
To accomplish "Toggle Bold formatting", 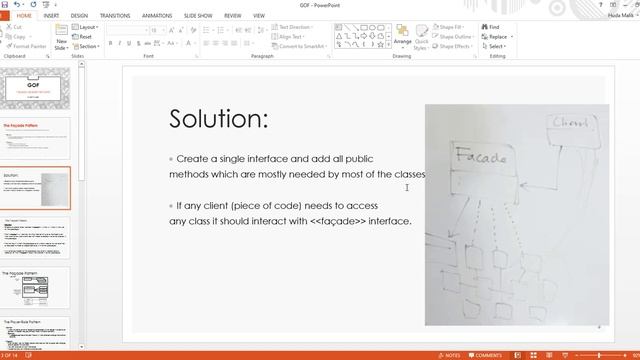I will pyautogui.click(x=110, y=43).
